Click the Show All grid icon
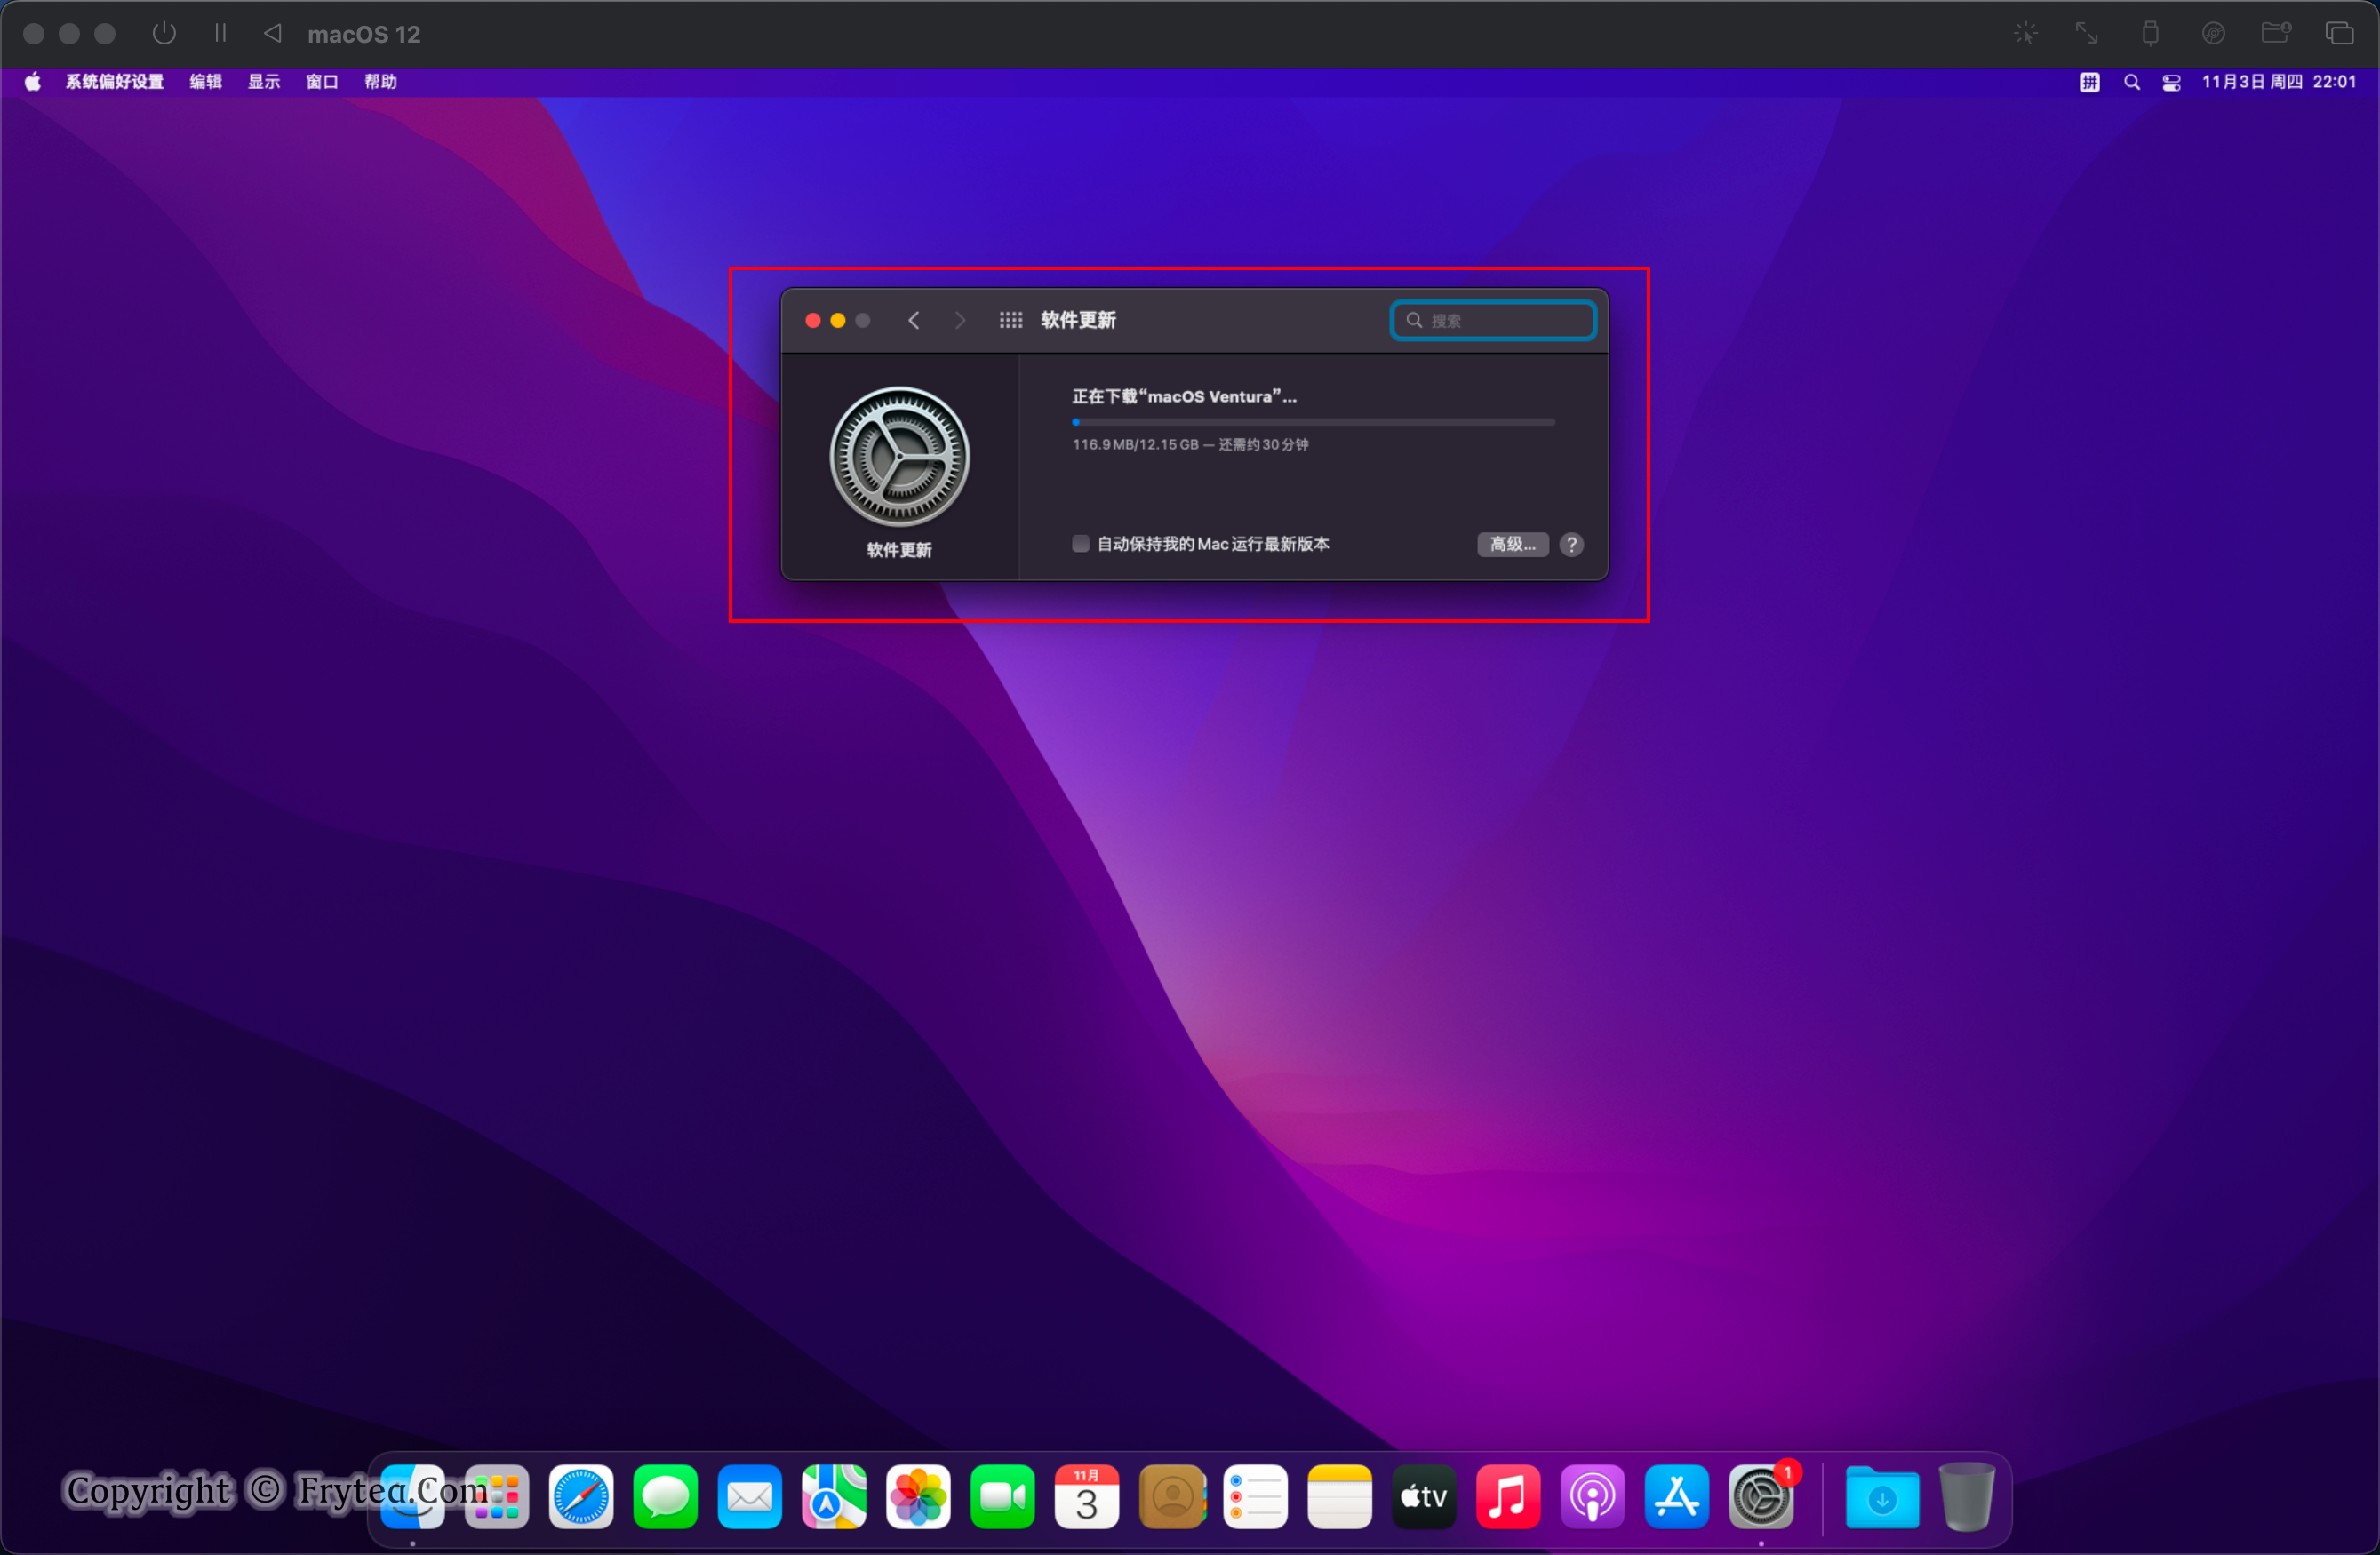Viewport: 2380px width, 1555px height. 1010,320
